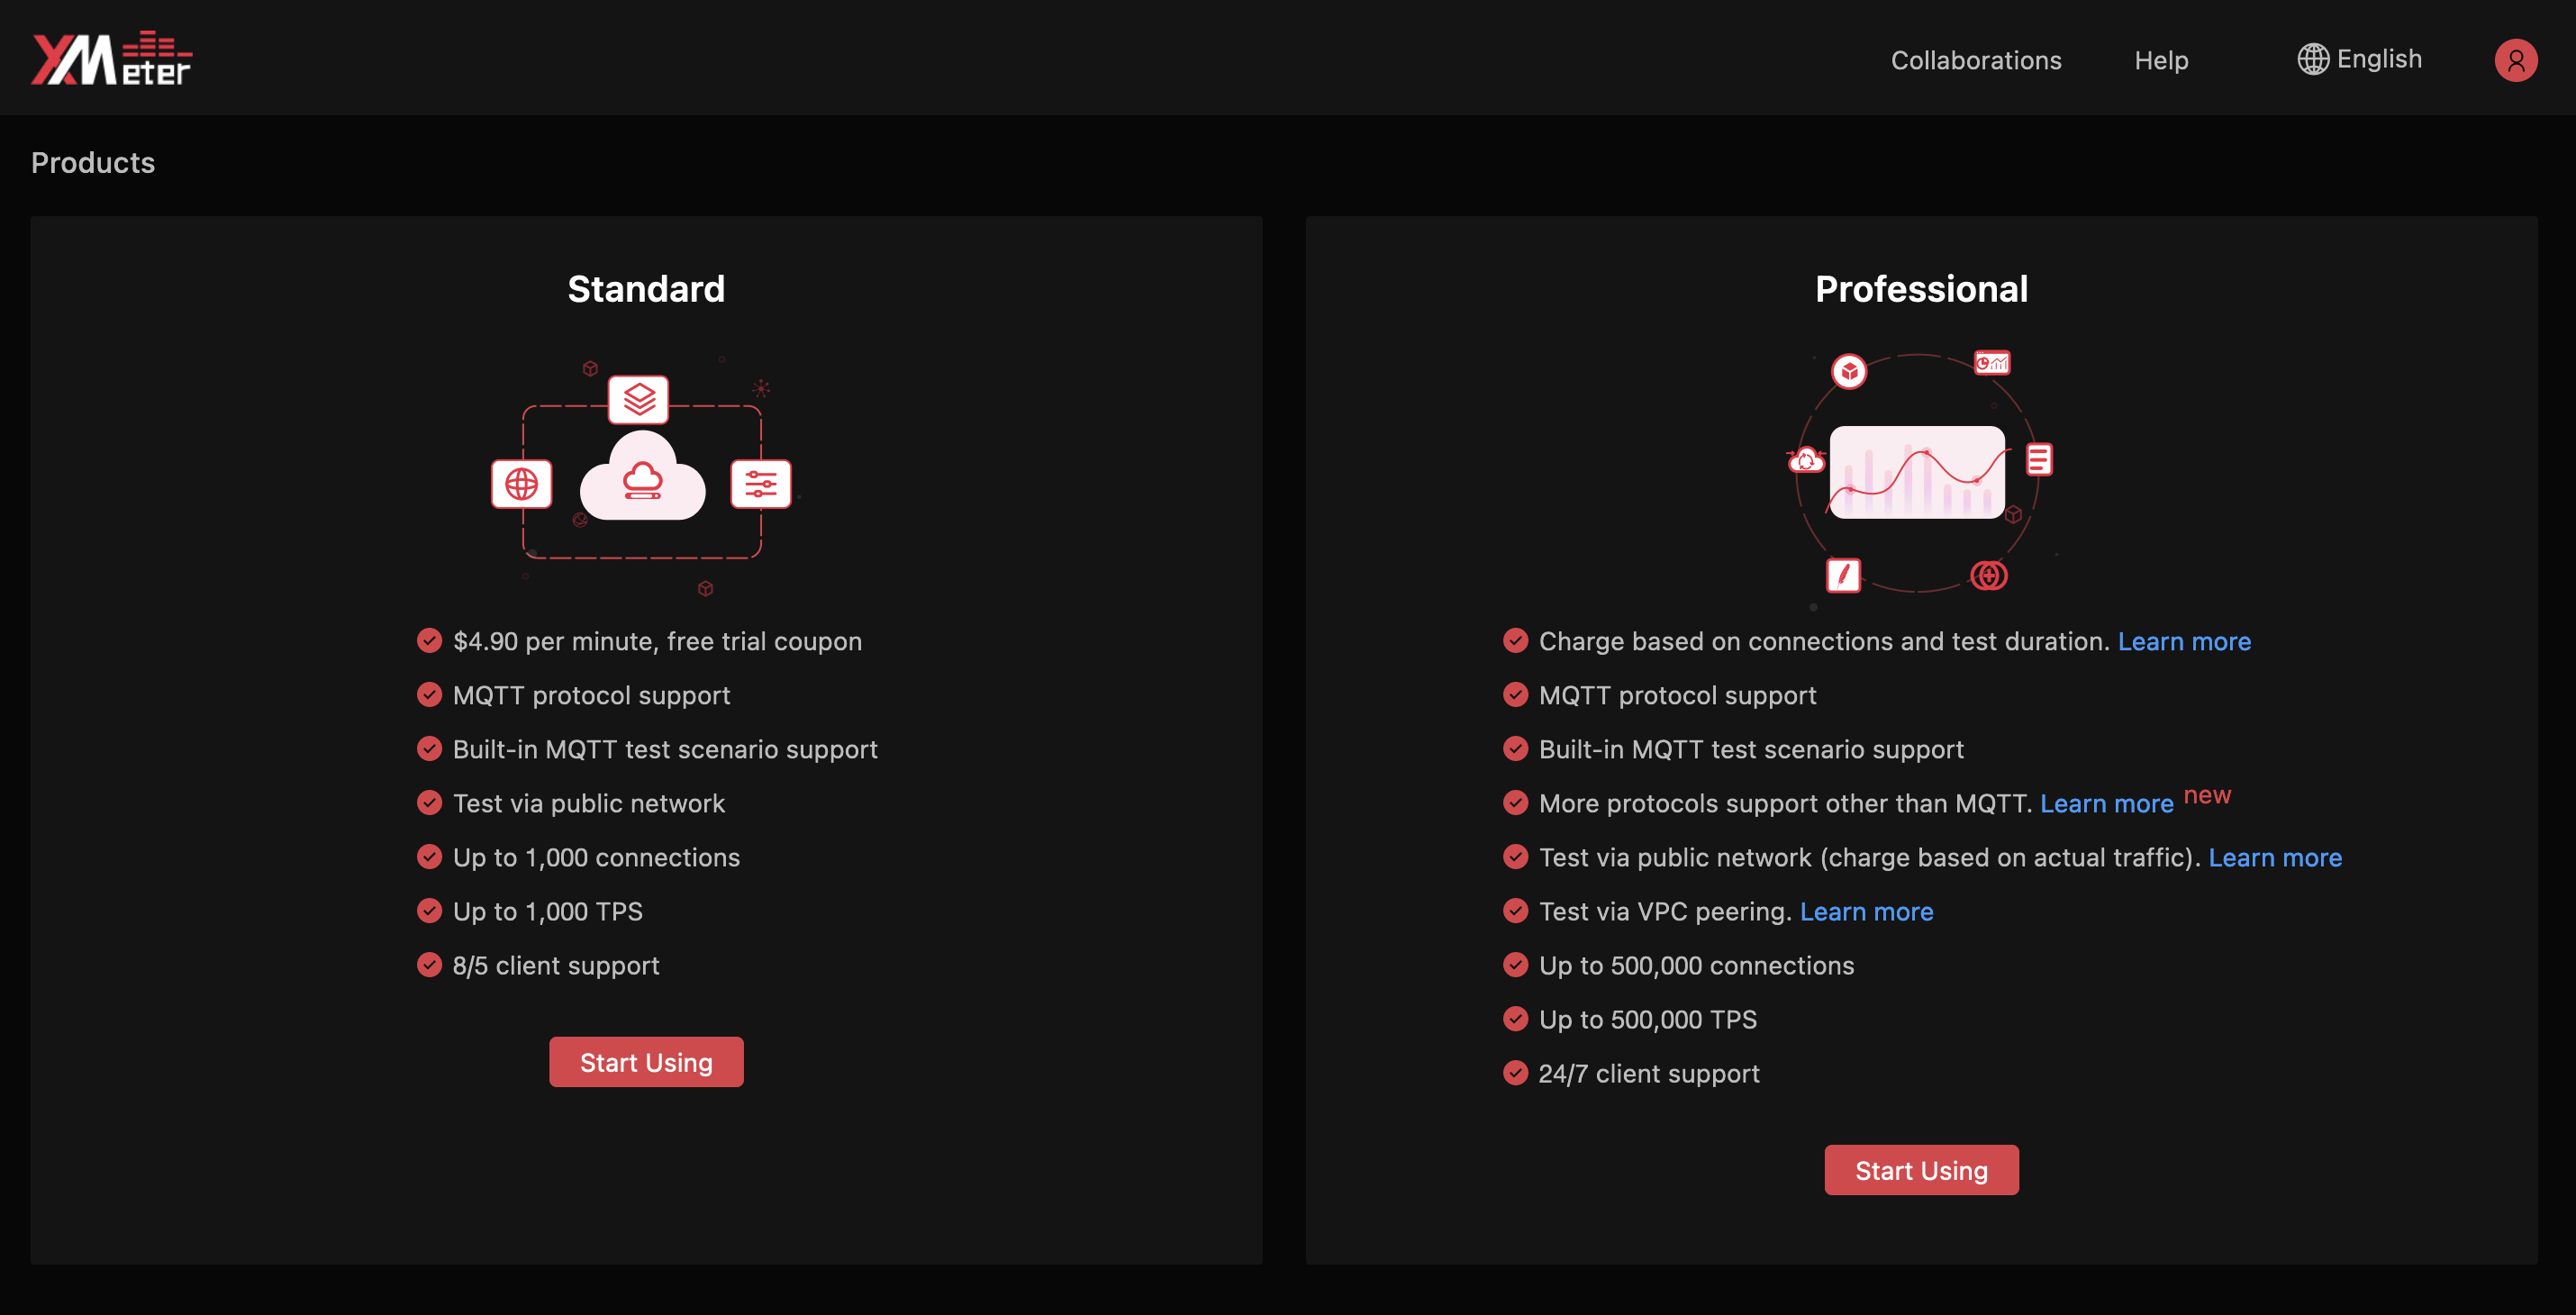Open the Help menu item
Viewport: 2576px width, 1315px height.
[x=2162, y=60]
